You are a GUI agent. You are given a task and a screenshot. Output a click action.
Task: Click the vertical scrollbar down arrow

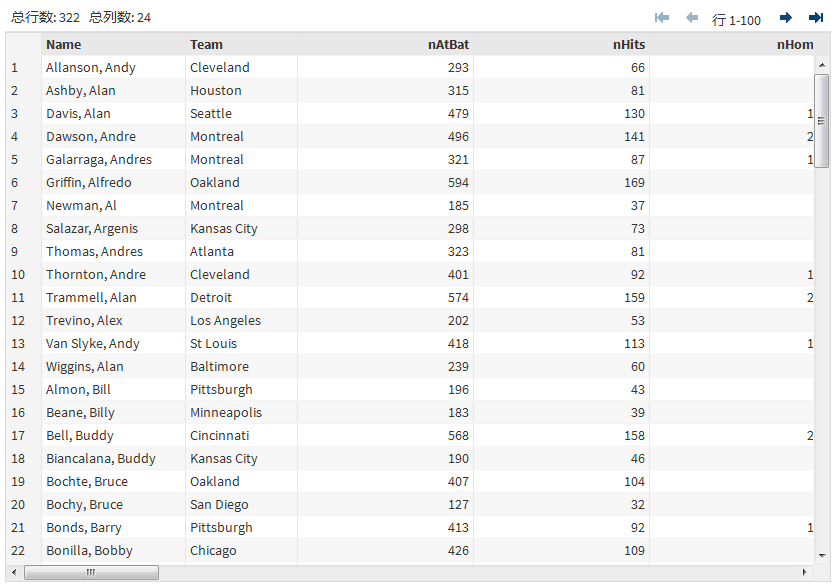pyautogui.click(x=822, y=555)
